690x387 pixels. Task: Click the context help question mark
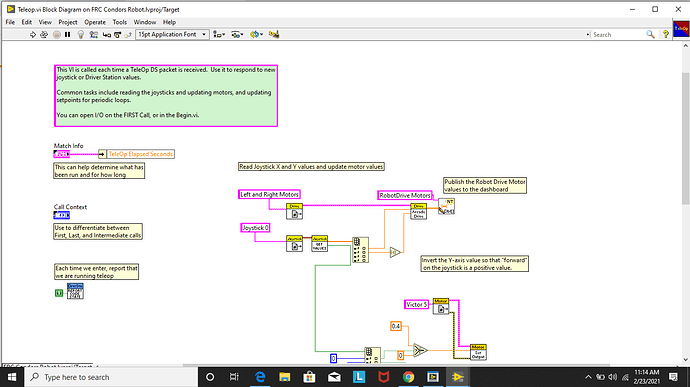666,34
